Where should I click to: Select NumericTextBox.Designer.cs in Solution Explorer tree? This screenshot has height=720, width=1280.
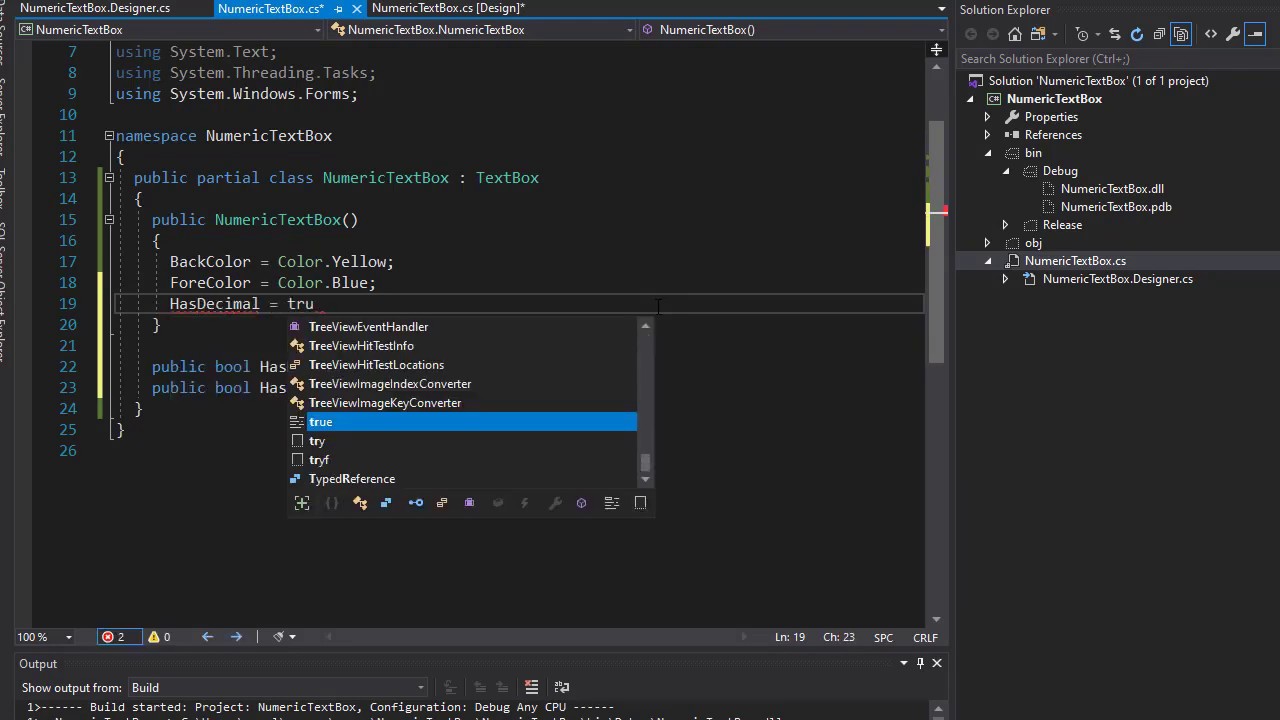pyautogui.click(x=1118, y=279)
